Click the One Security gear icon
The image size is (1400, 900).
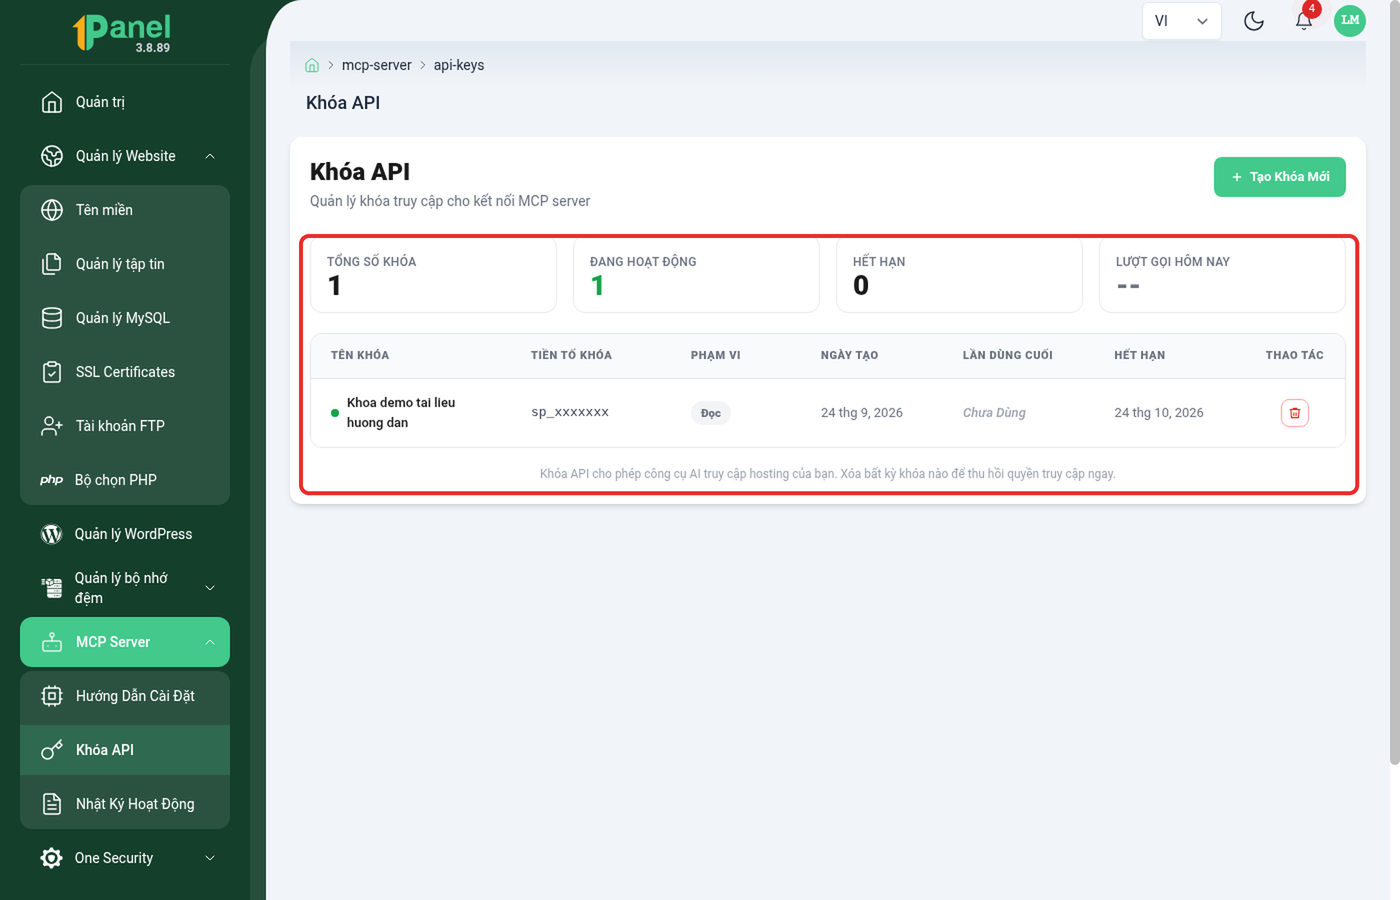pos(51,858)
